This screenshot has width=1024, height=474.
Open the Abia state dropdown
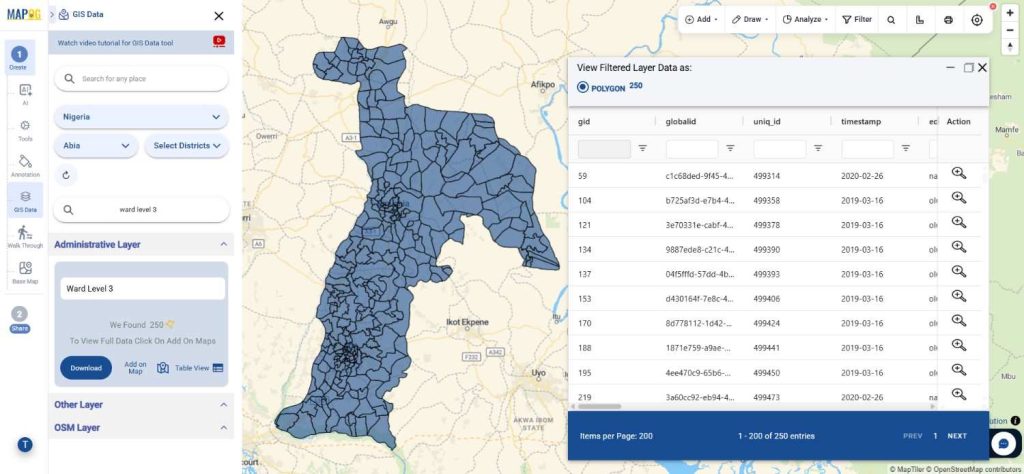pos(96,146)
